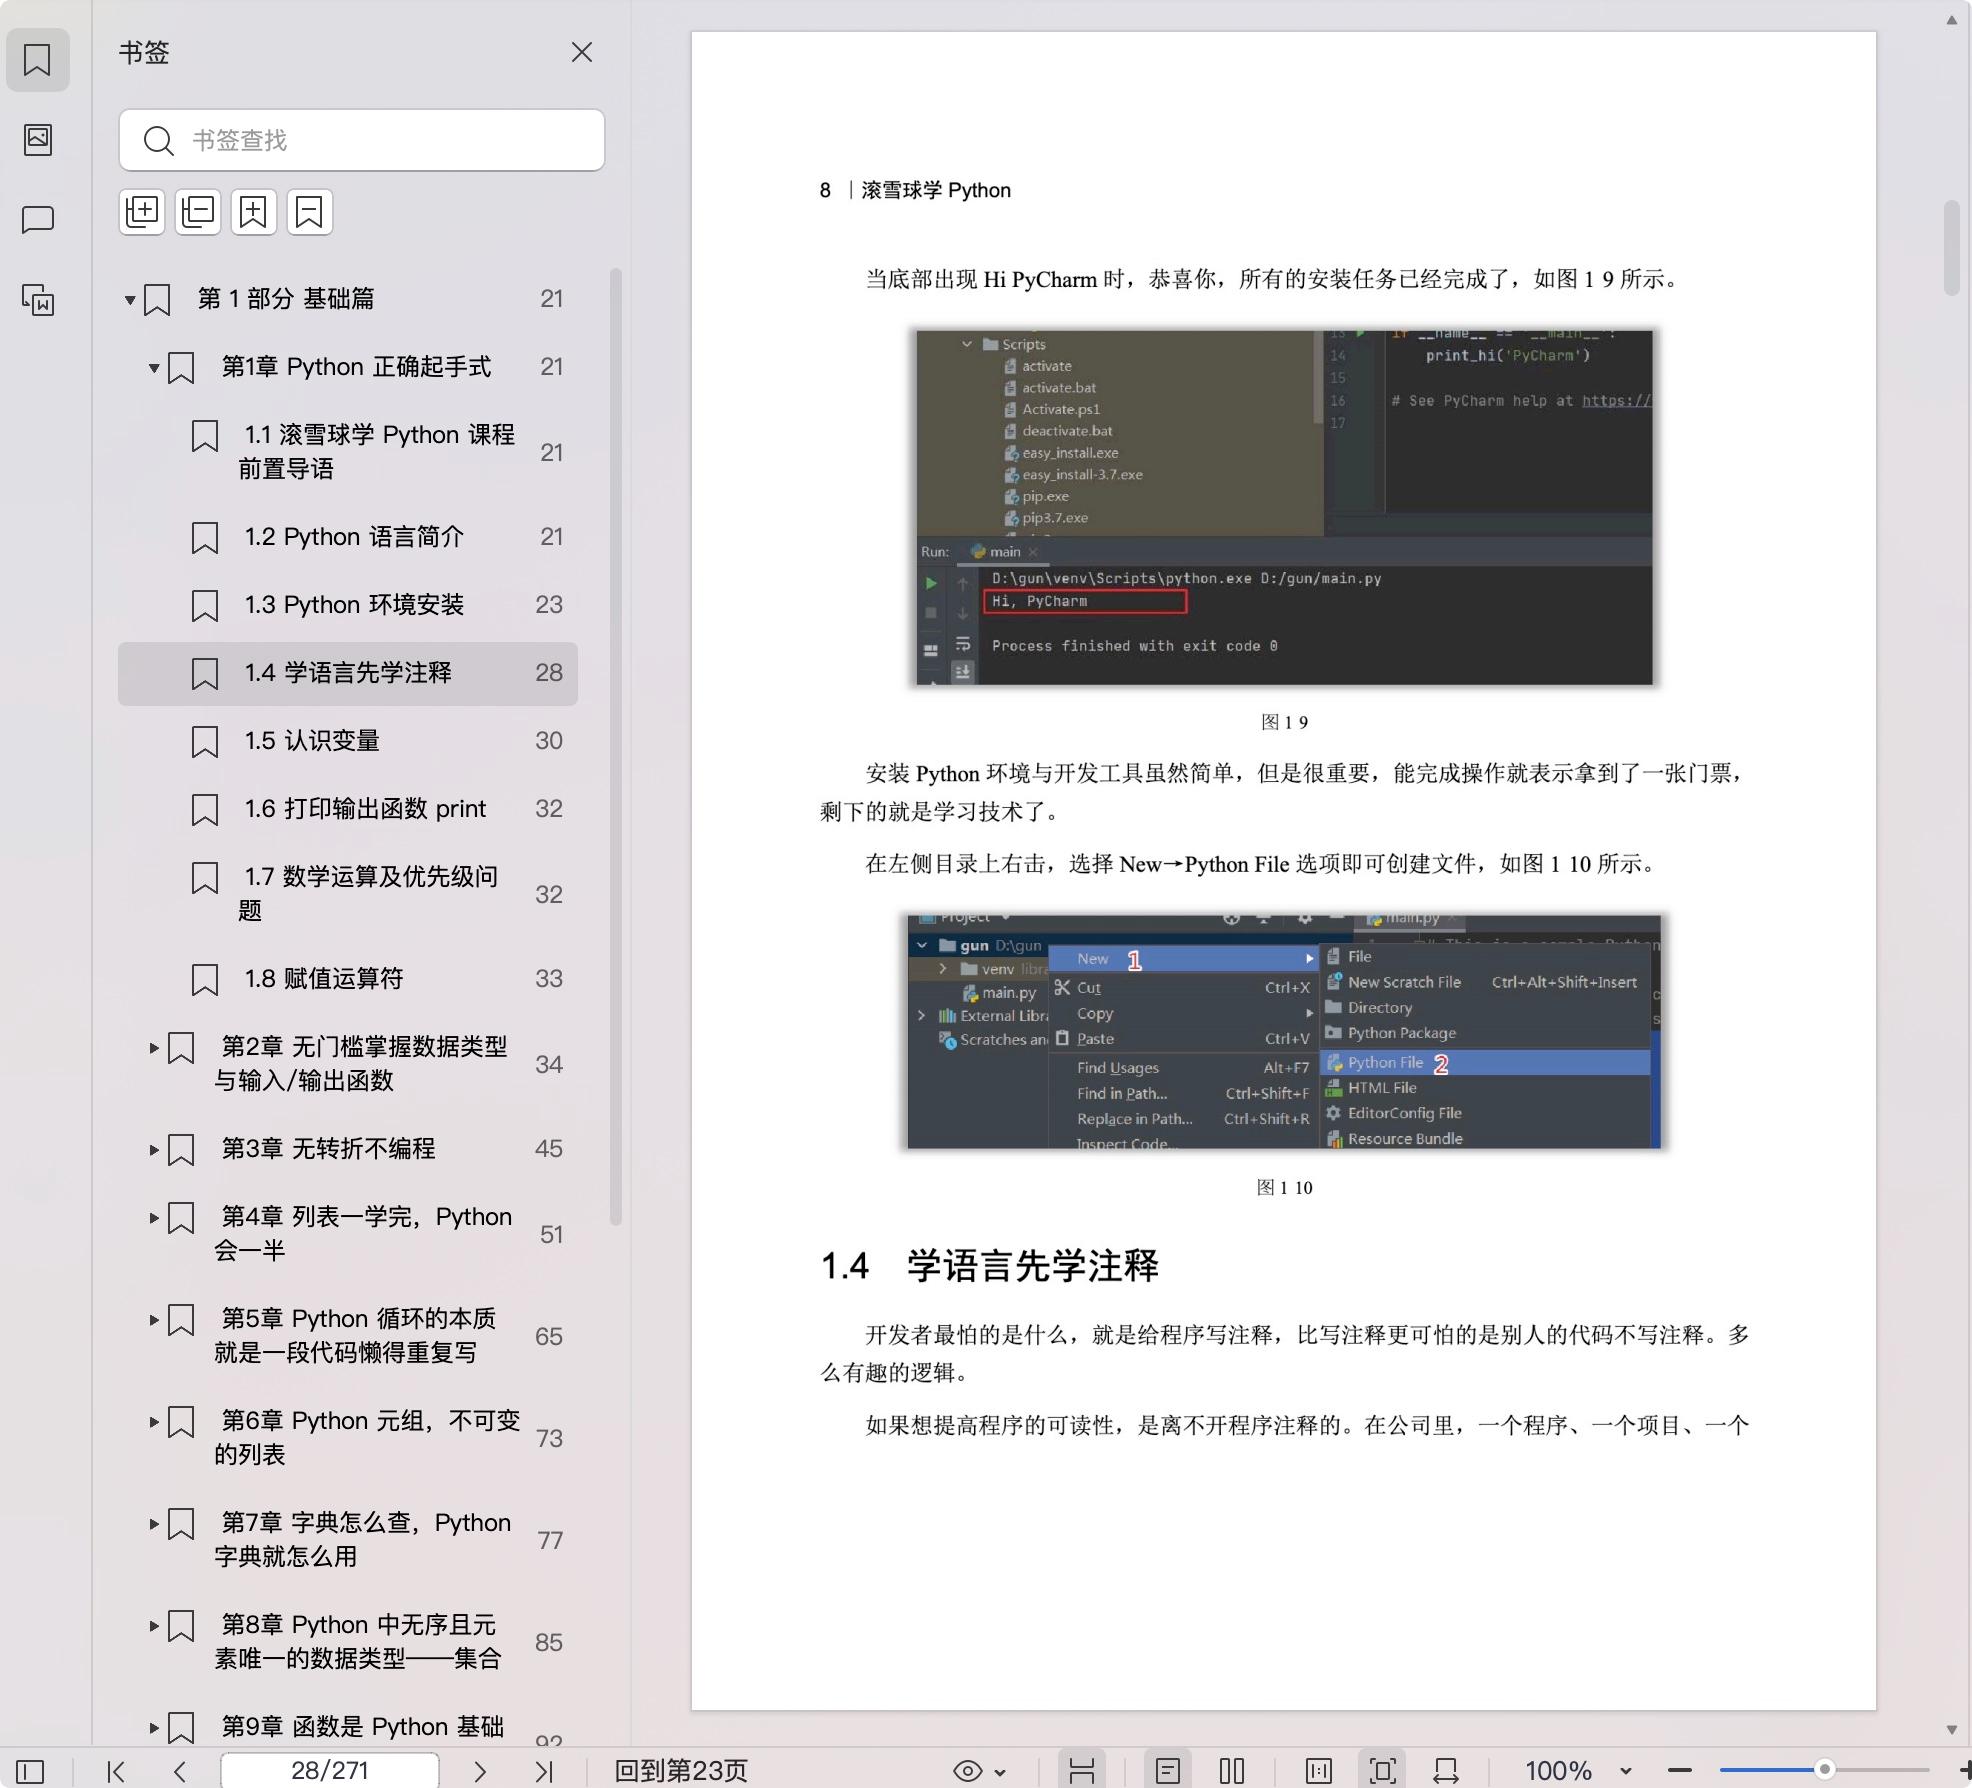
Task: Toggle the fit page icon
Action: click(1383, 1771)
